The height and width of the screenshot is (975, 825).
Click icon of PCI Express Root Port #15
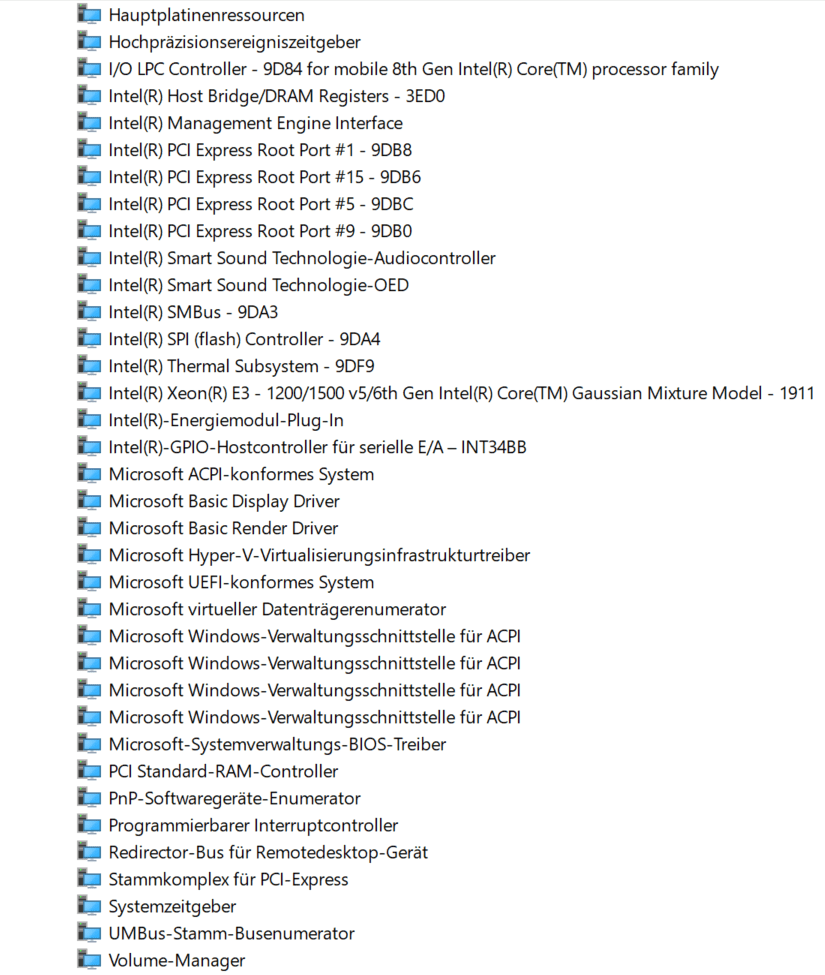(x=89, y=177)
